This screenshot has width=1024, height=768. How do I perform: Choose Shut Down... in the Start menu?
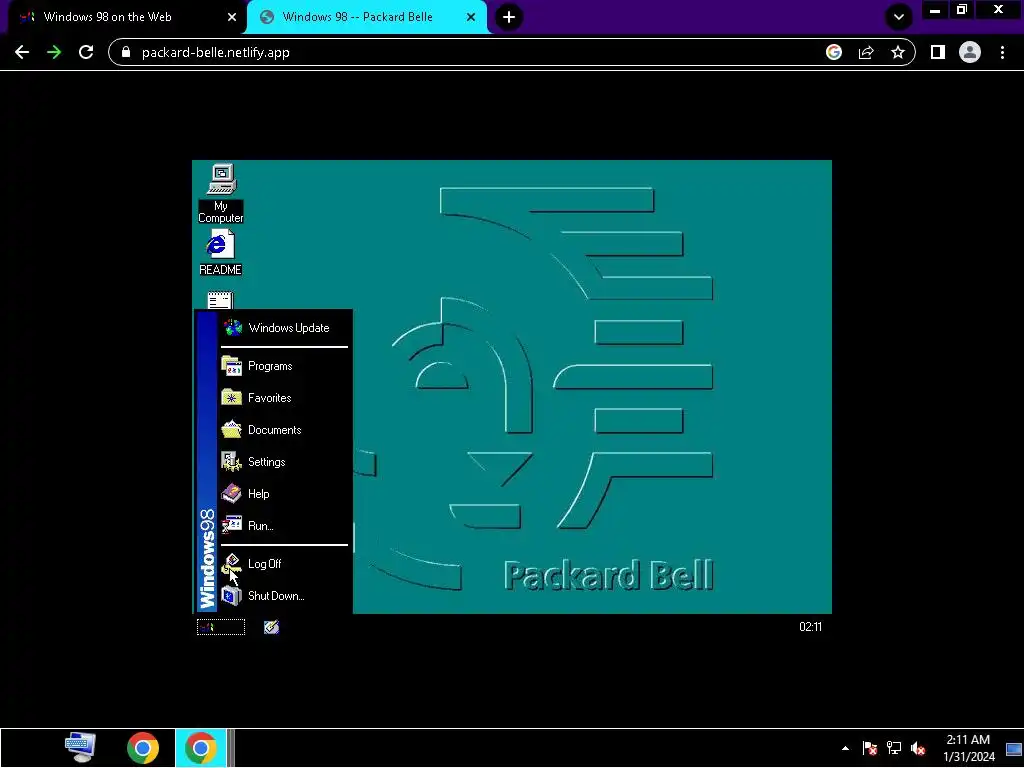click(x=285, y=596)
